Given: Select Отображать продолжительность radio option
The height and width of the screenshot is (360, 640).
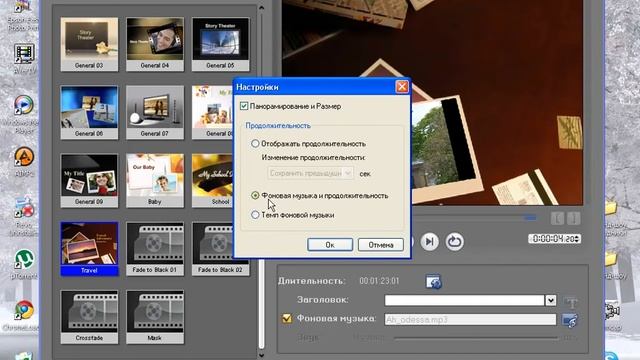Looking at the screenshot, I should point(255,144).
